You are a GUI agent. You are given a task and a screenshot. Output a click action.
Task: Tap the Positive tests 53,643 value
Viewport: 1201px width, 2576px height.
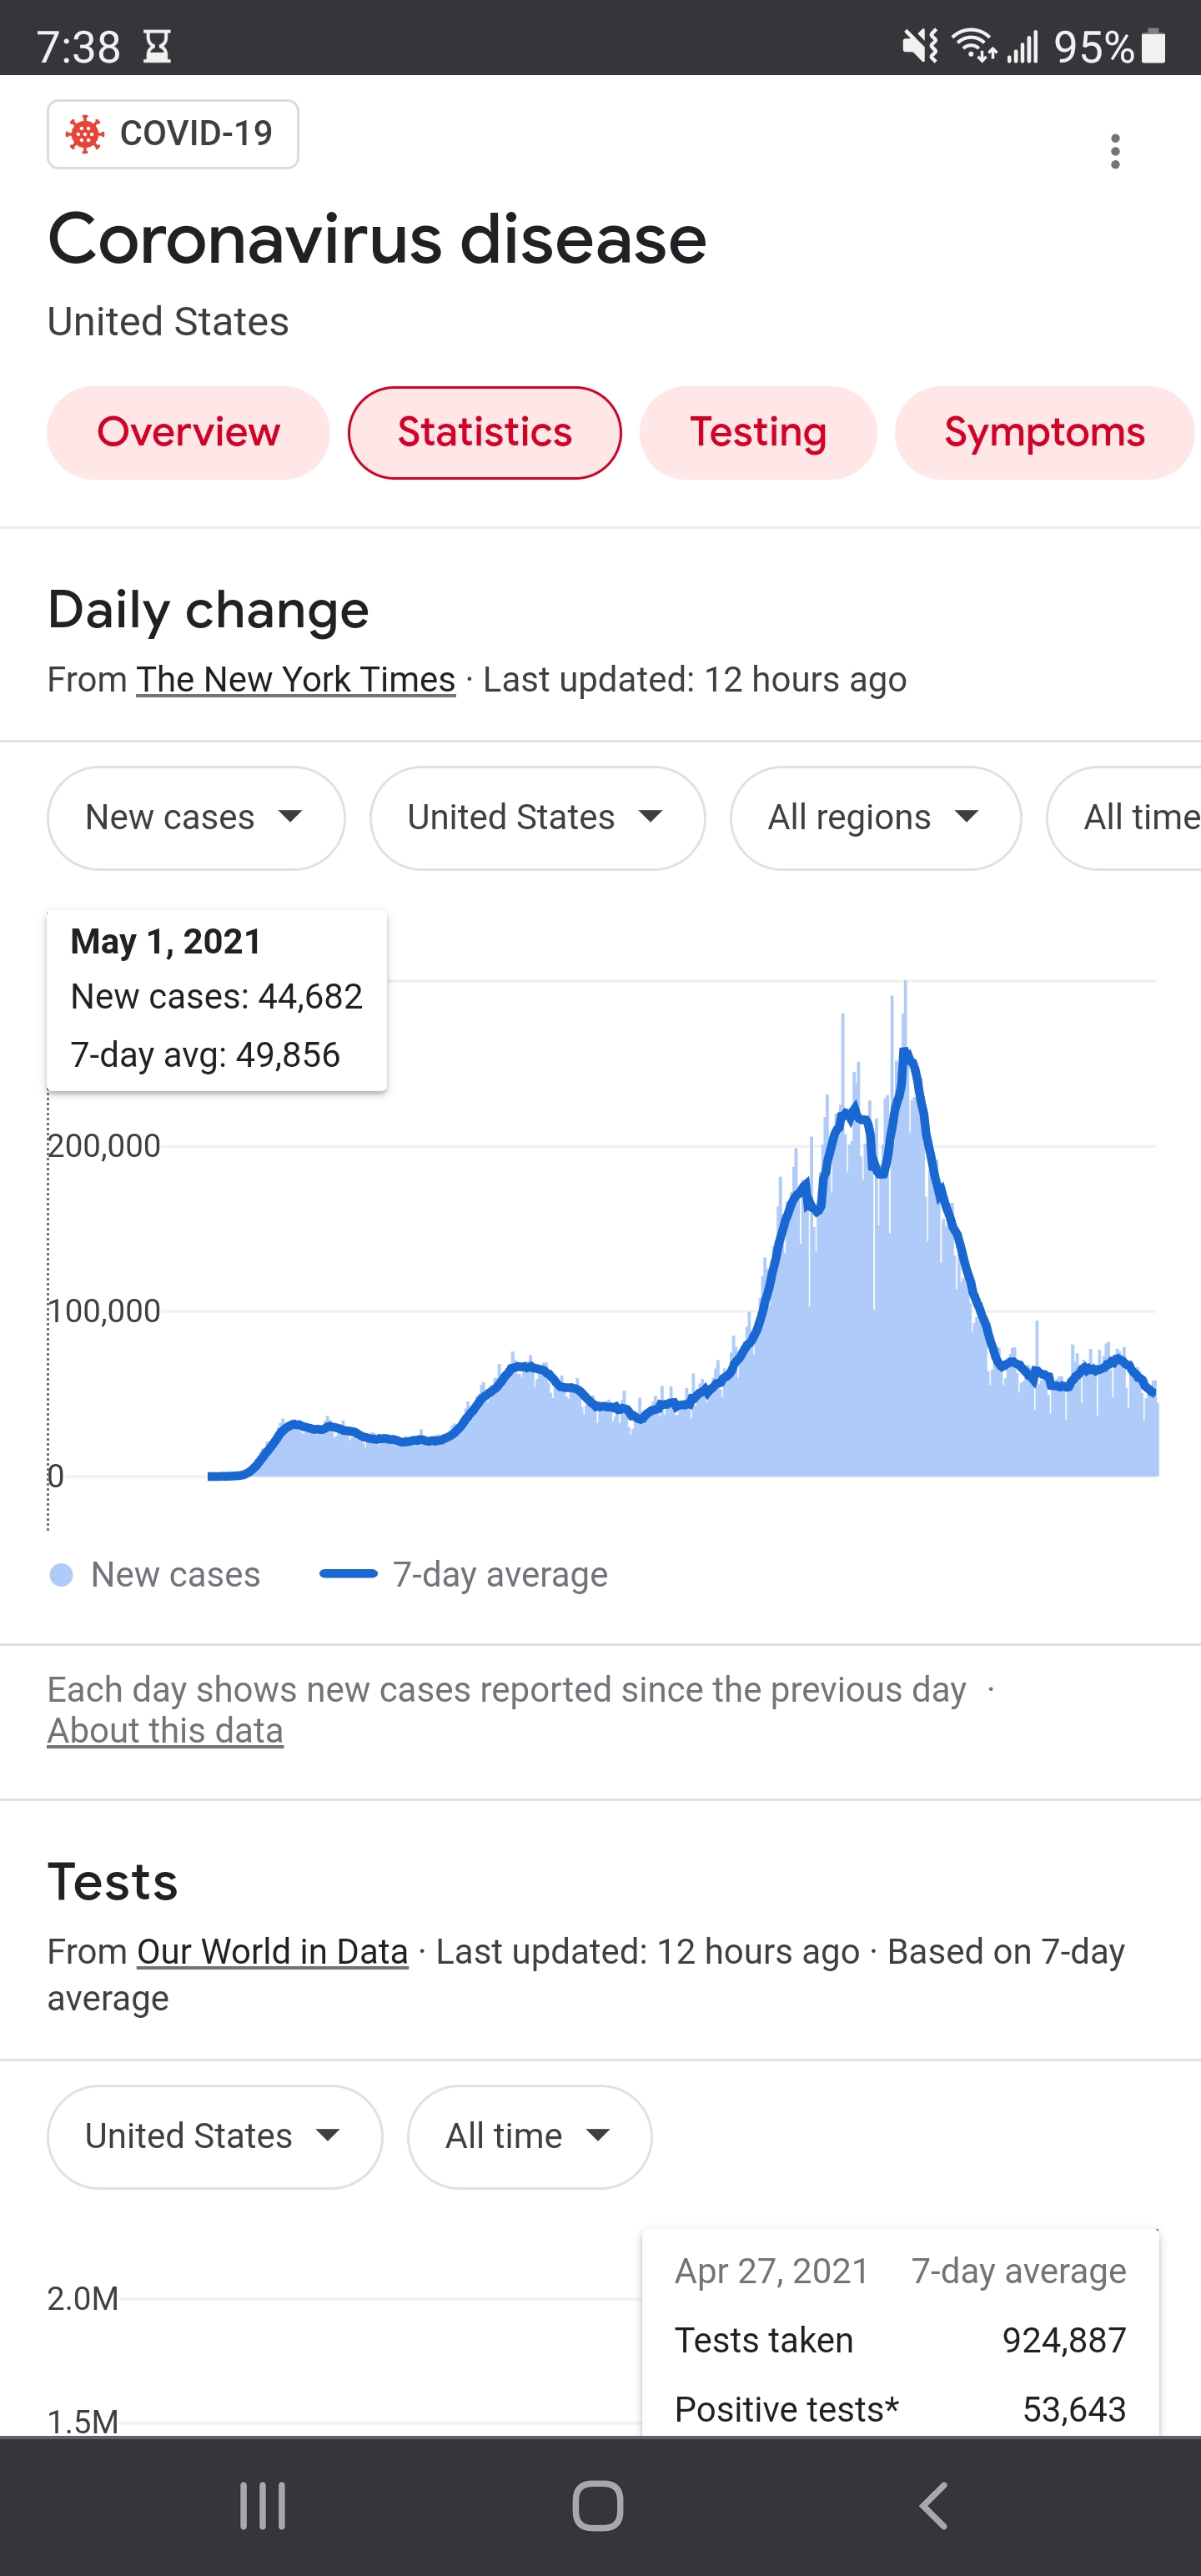[1074, 2410]
